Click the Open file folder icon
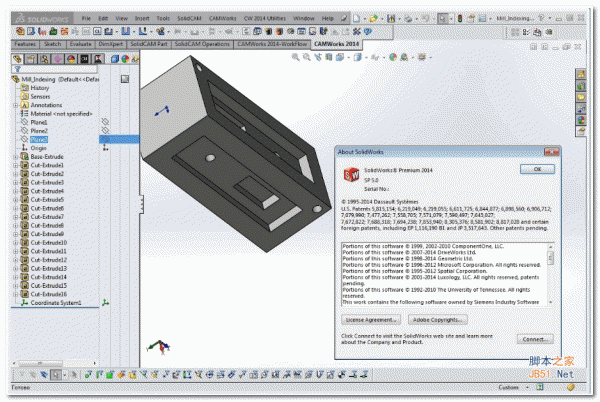 coord(373,18)
